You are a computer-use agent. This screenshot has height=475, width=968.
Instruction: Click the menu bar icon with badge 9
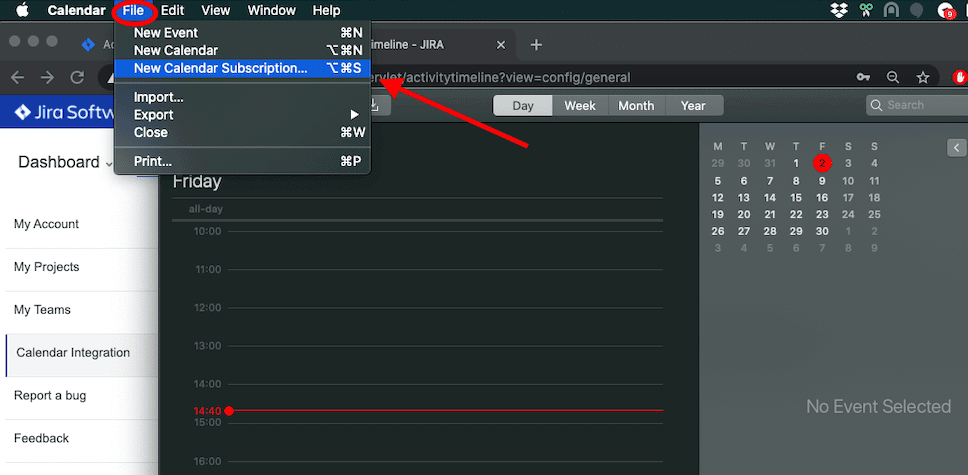[946, 10]
